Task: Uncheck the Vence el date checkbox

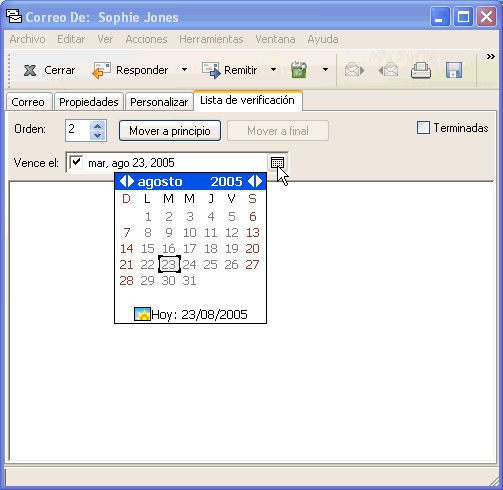Action: coord(76,162)
